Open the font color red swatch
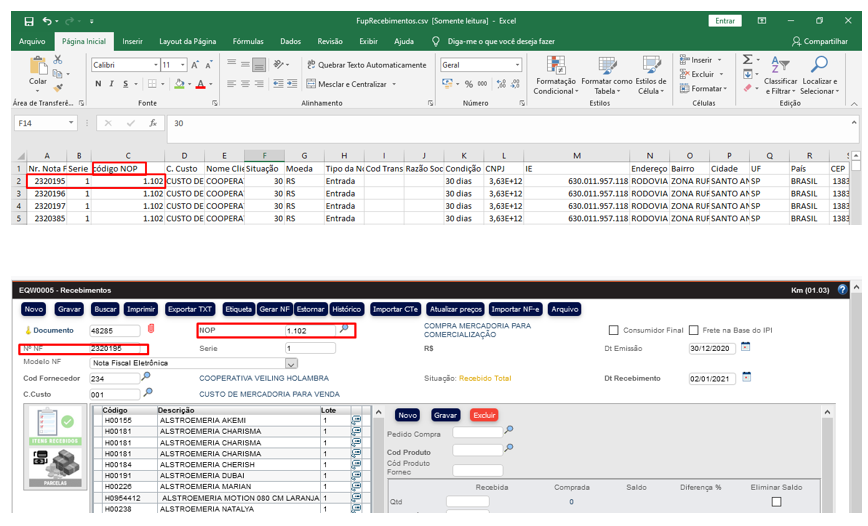 tap(202, 84)
